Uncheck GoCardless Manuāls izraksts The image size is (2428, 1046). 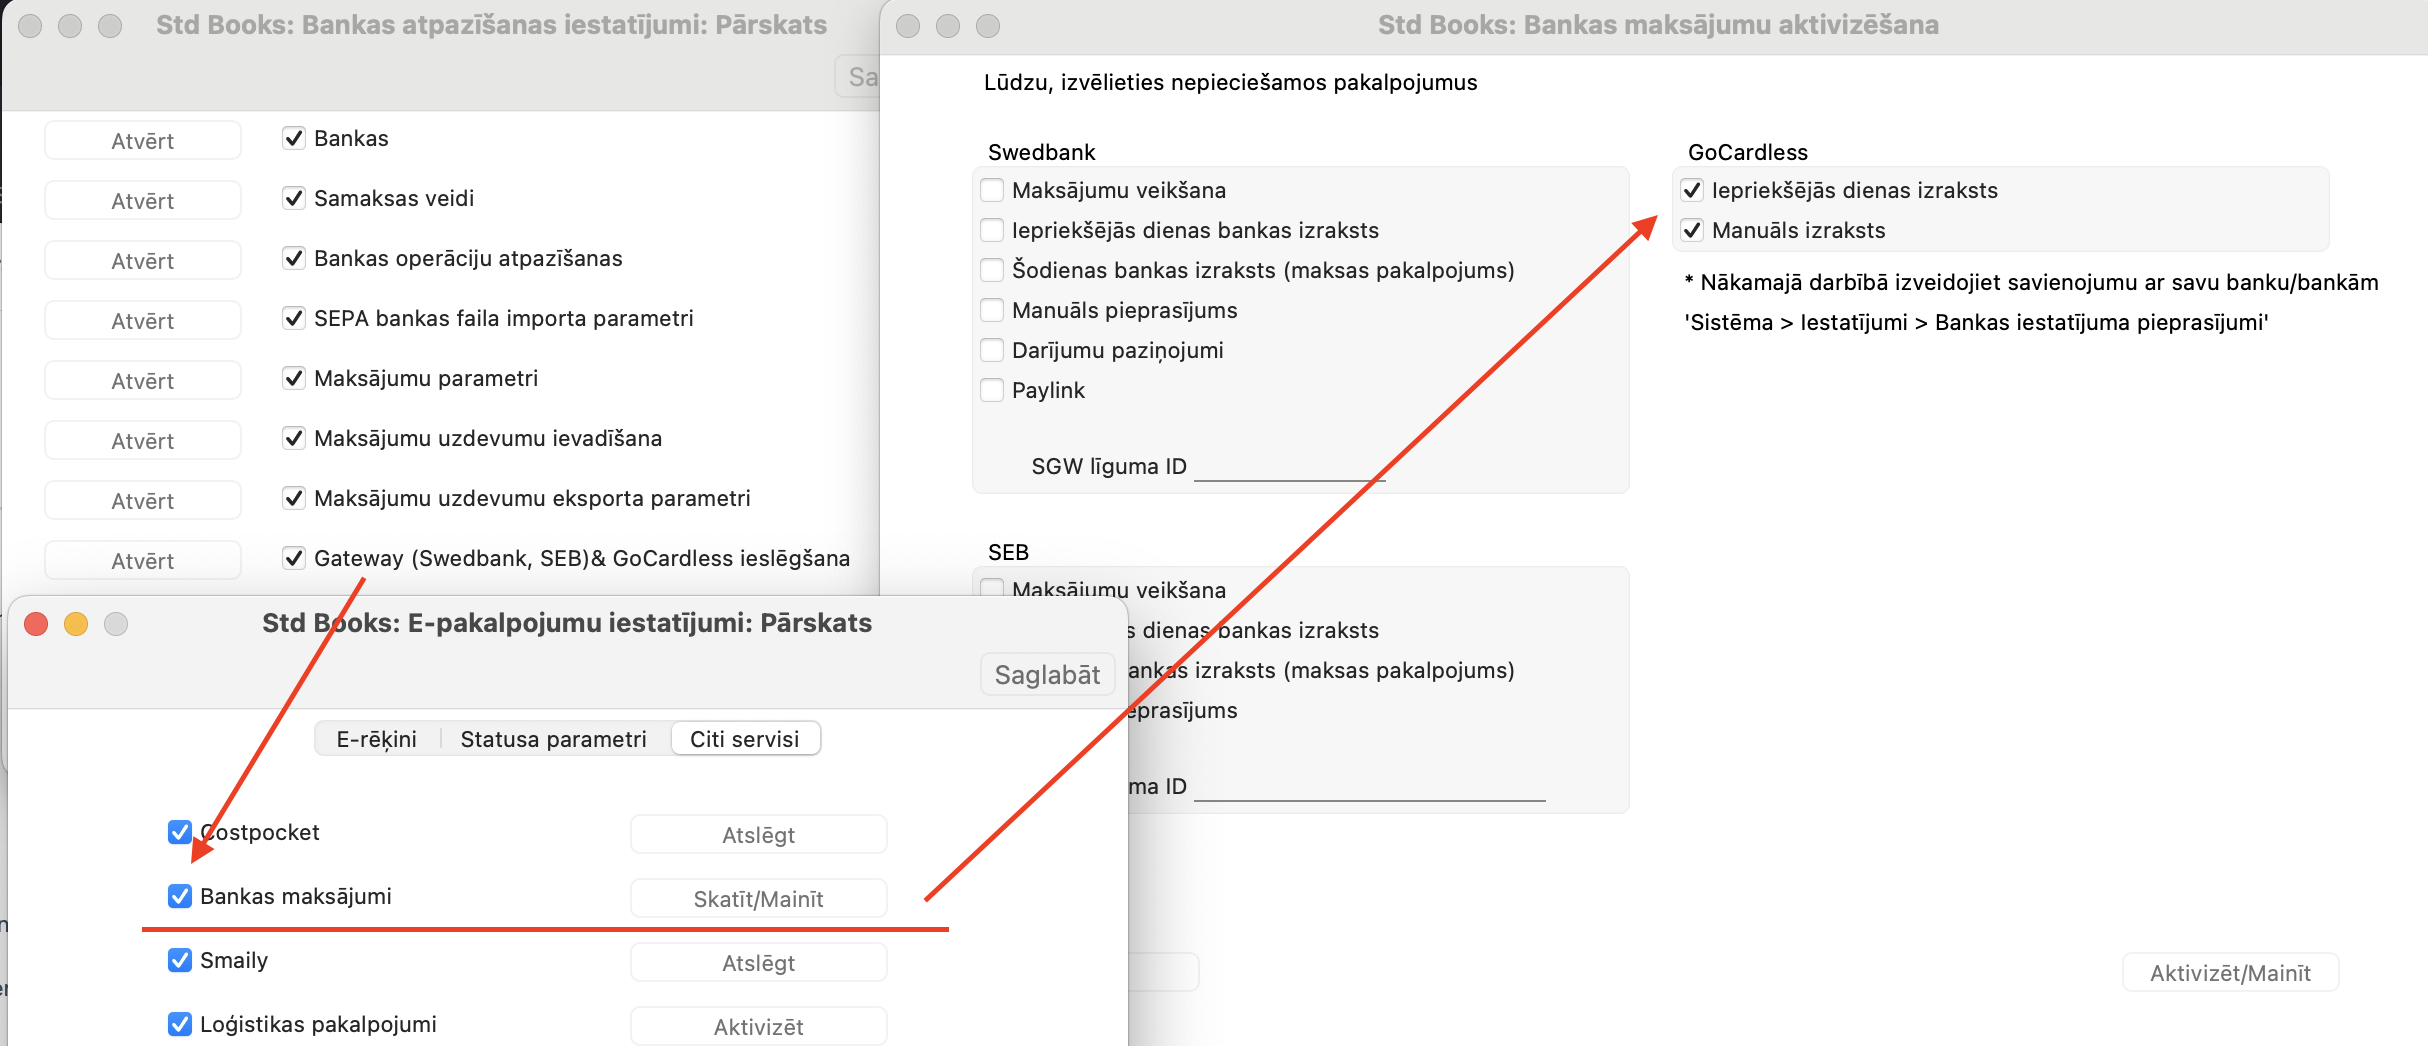pos(1692,230)
